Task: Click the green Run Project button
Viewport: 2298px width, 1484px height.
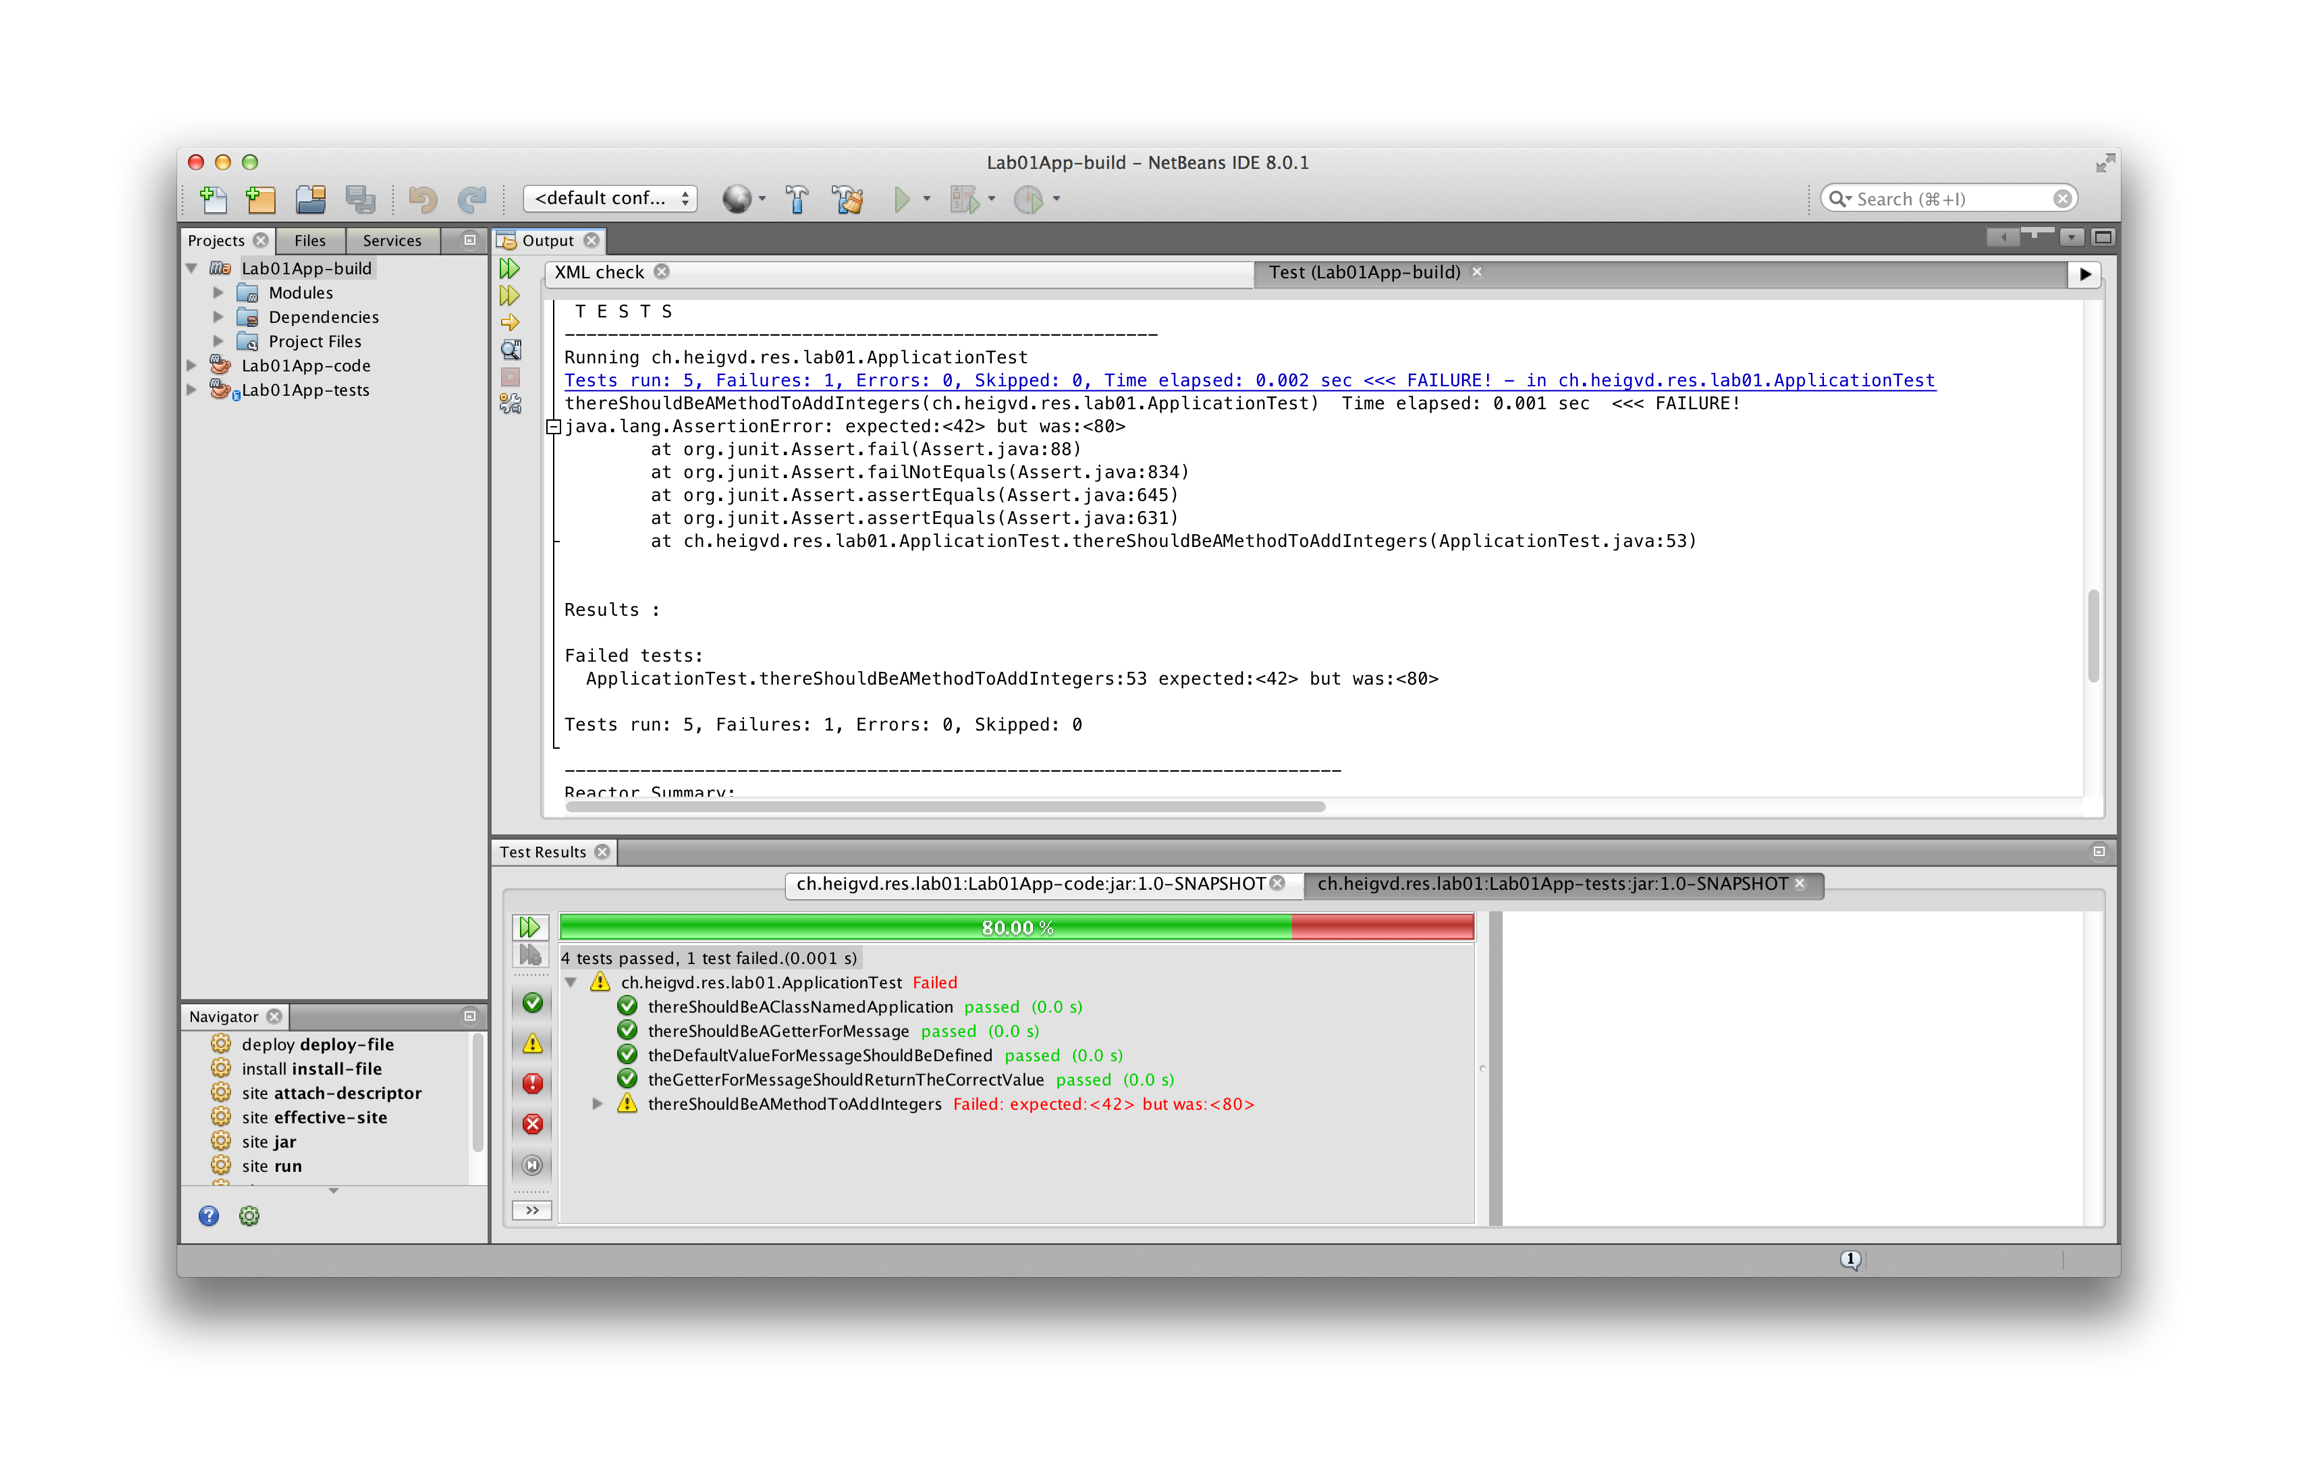Action: point(902,199)
